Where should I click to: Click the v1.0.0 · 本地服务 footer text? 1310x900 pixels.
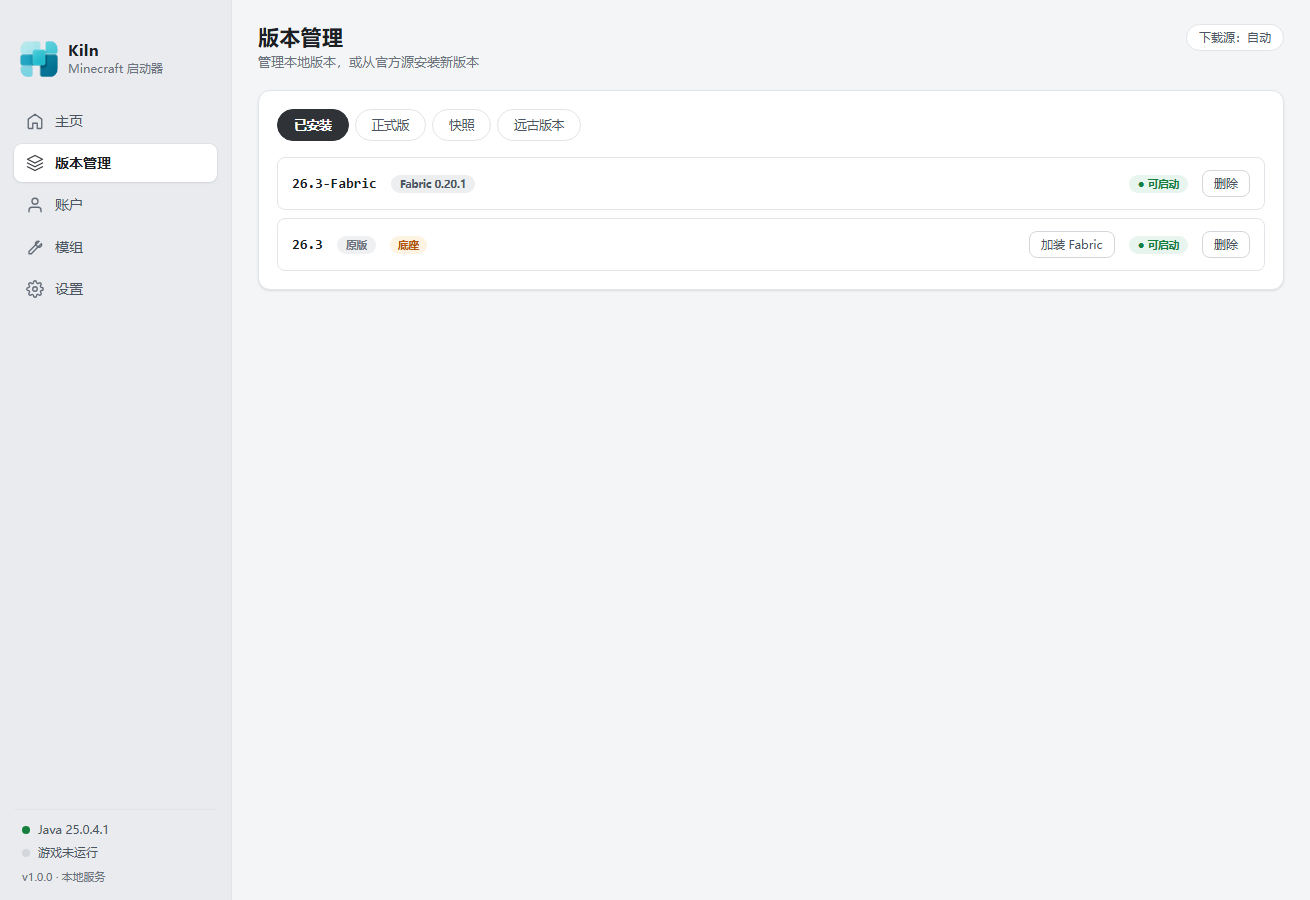click(63, 877)
